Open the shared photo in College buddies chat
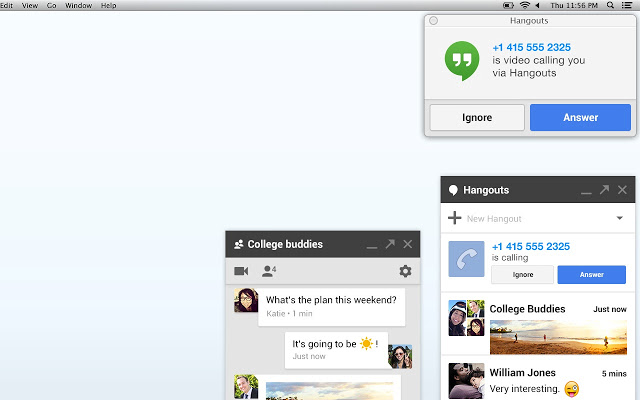This screenshot has width=640, height=400. [330, 391]
